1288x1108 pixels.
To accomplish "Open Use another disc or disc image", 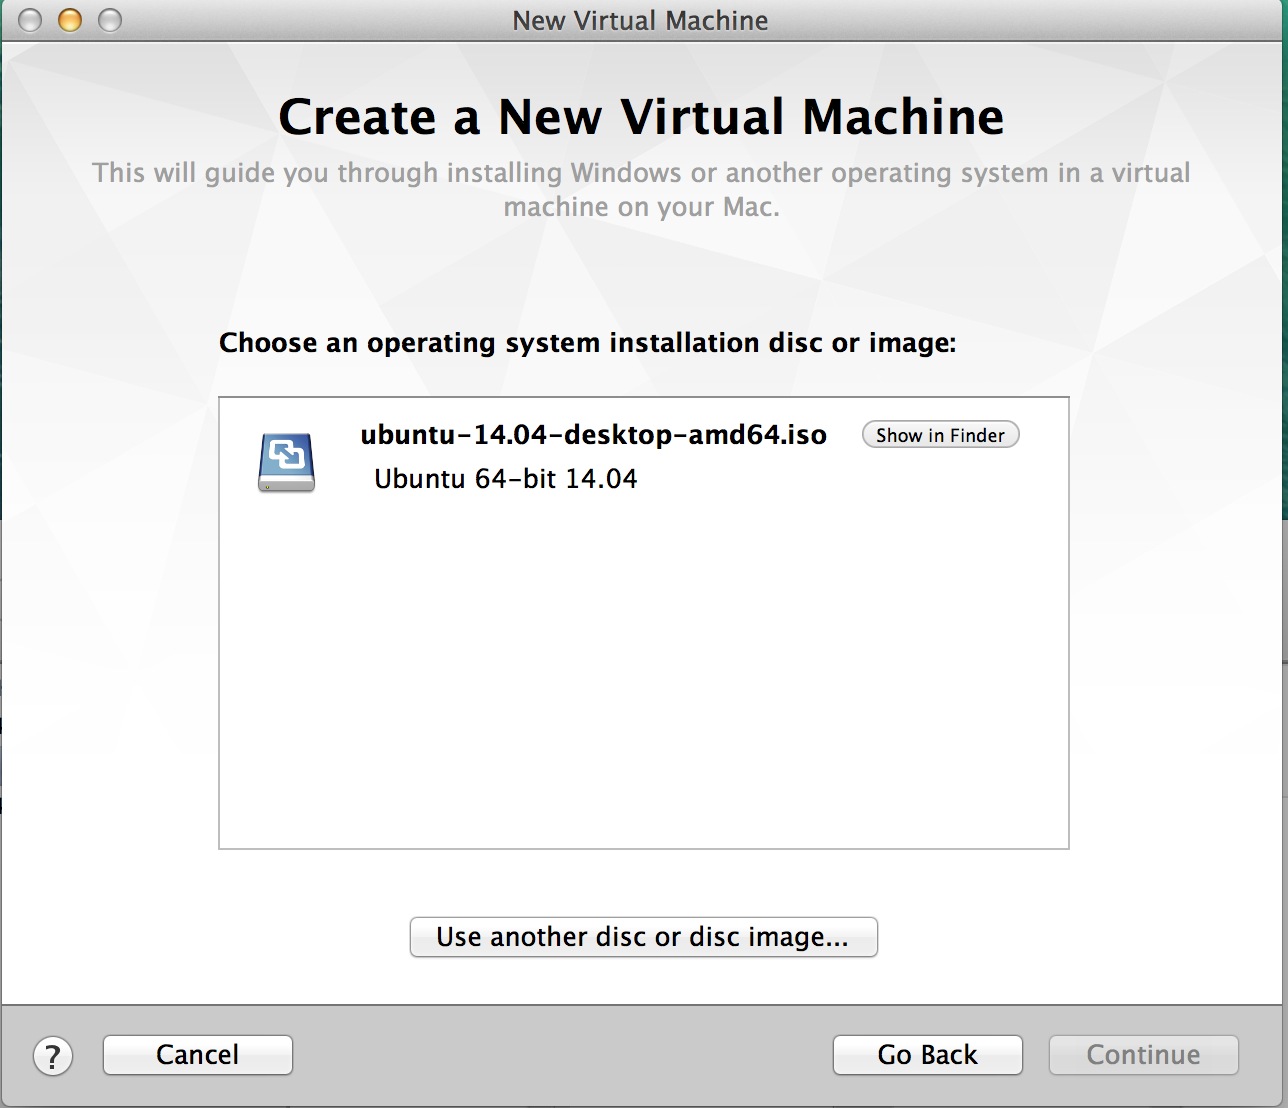I will pos(643,937).
